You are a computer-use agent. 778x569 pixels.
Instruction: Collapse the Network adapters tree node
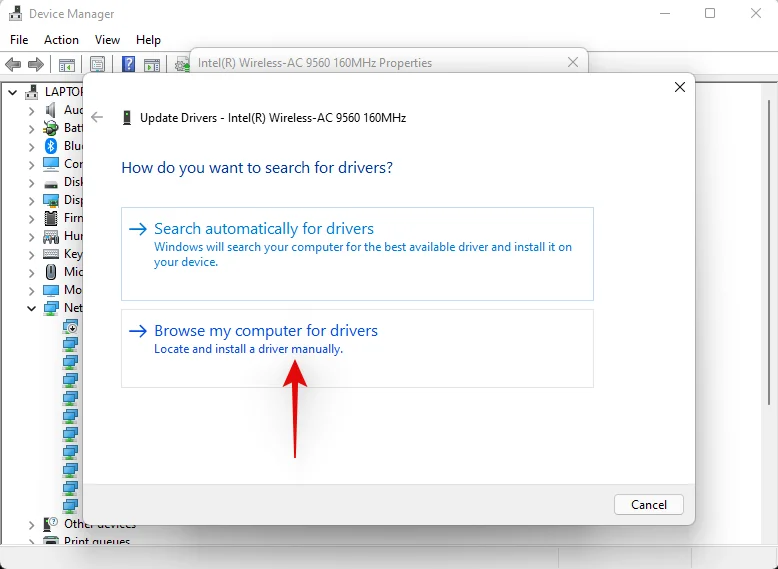pyautogui.click(x=31, y=309)
